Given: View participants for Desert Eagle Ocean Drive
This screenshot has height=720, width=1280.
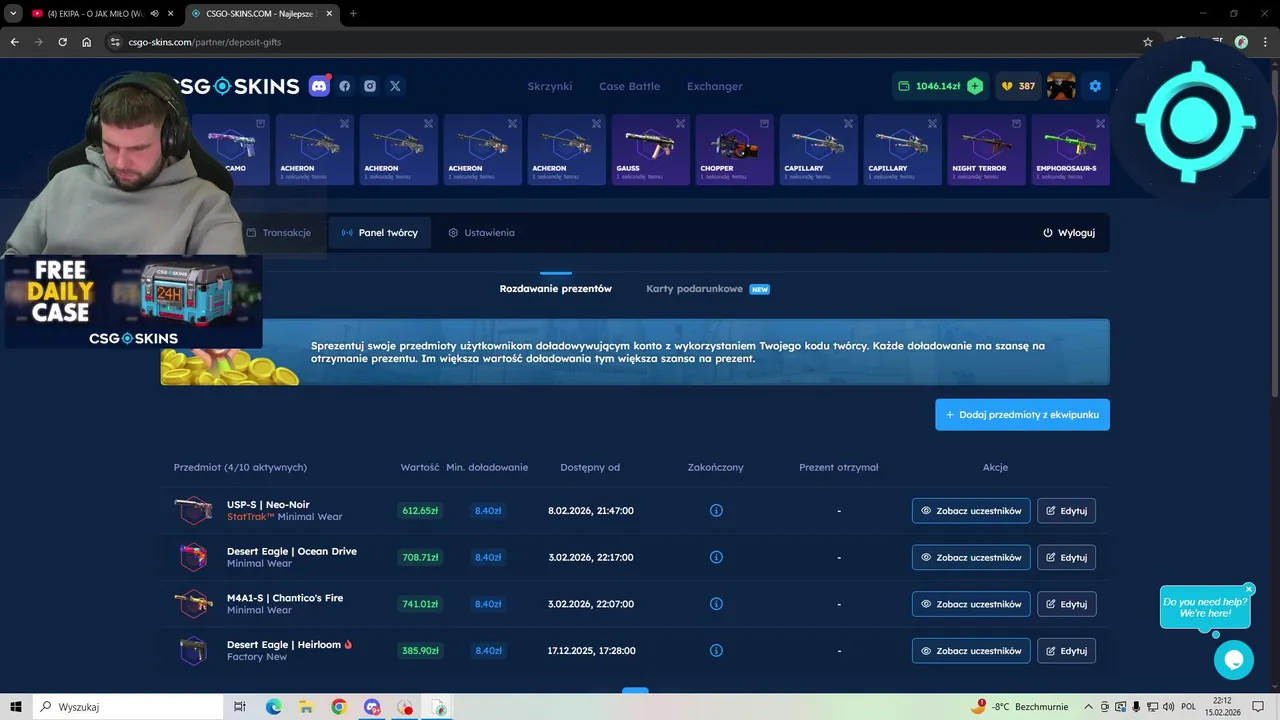Looking at the screenshot, I should 971,557.
